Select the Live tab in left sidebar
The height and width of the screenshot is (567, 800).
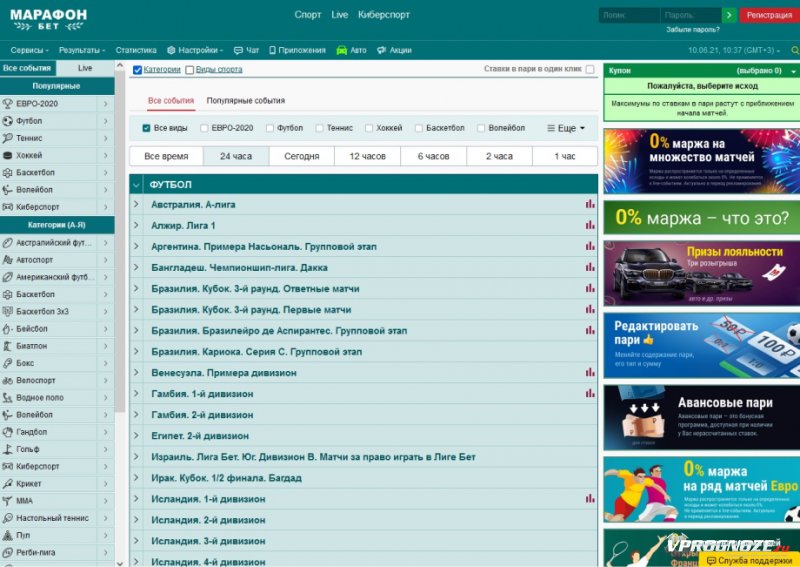(85, 68)
